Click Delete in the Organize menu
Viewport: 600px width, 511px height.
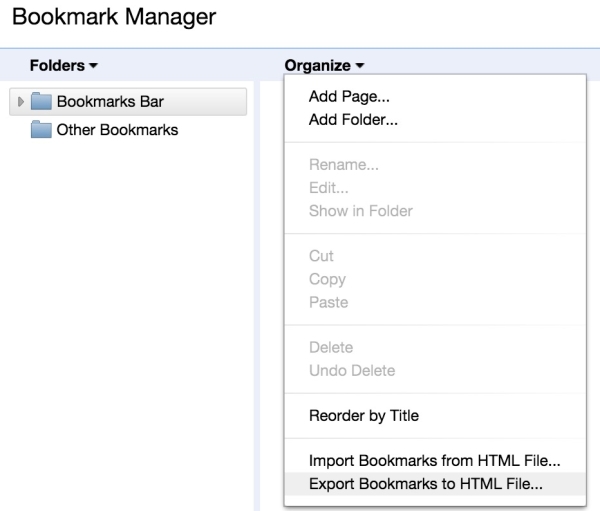tap(330, 347)
